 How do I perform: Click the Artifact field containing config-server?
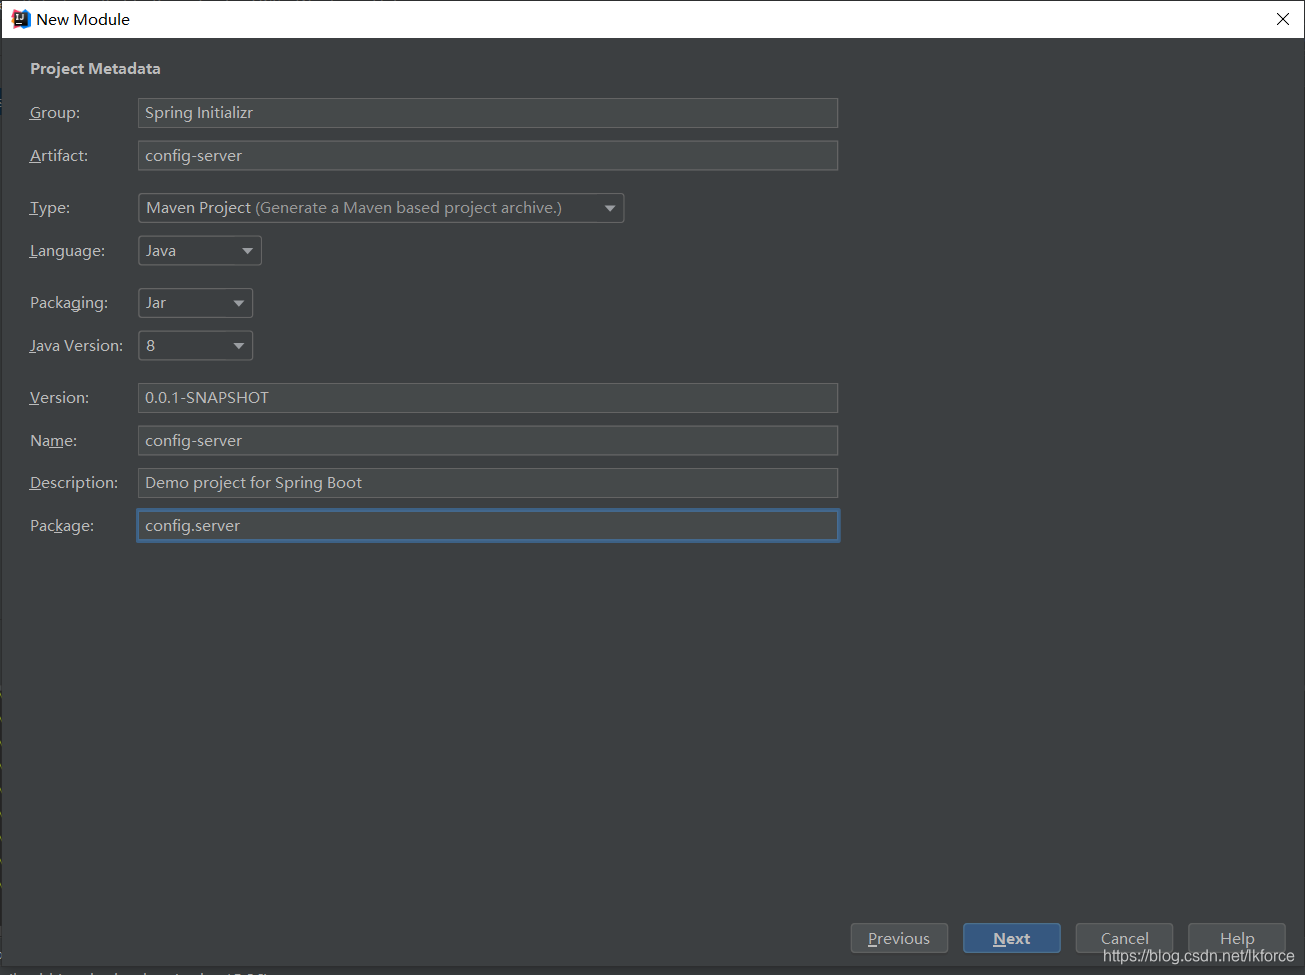click(x=488, y=156)
